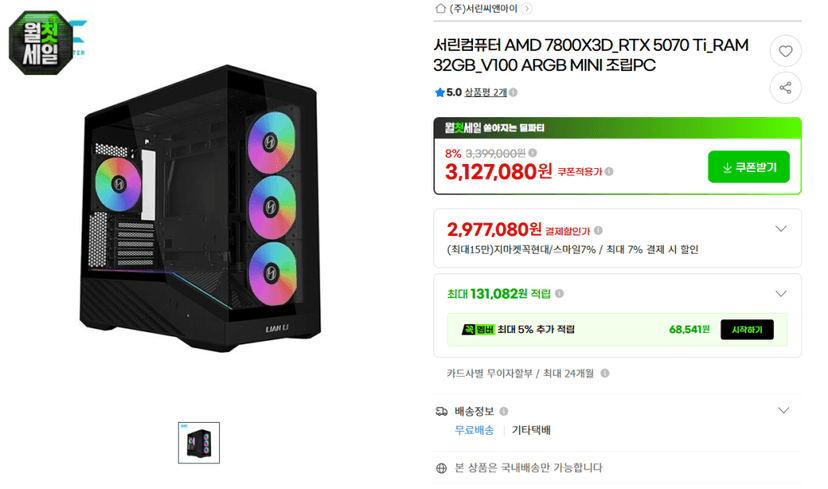Click the arrow next to 서린씨앤아이 seller name
This screenshot has height=489, width=828.
[526, 8]
